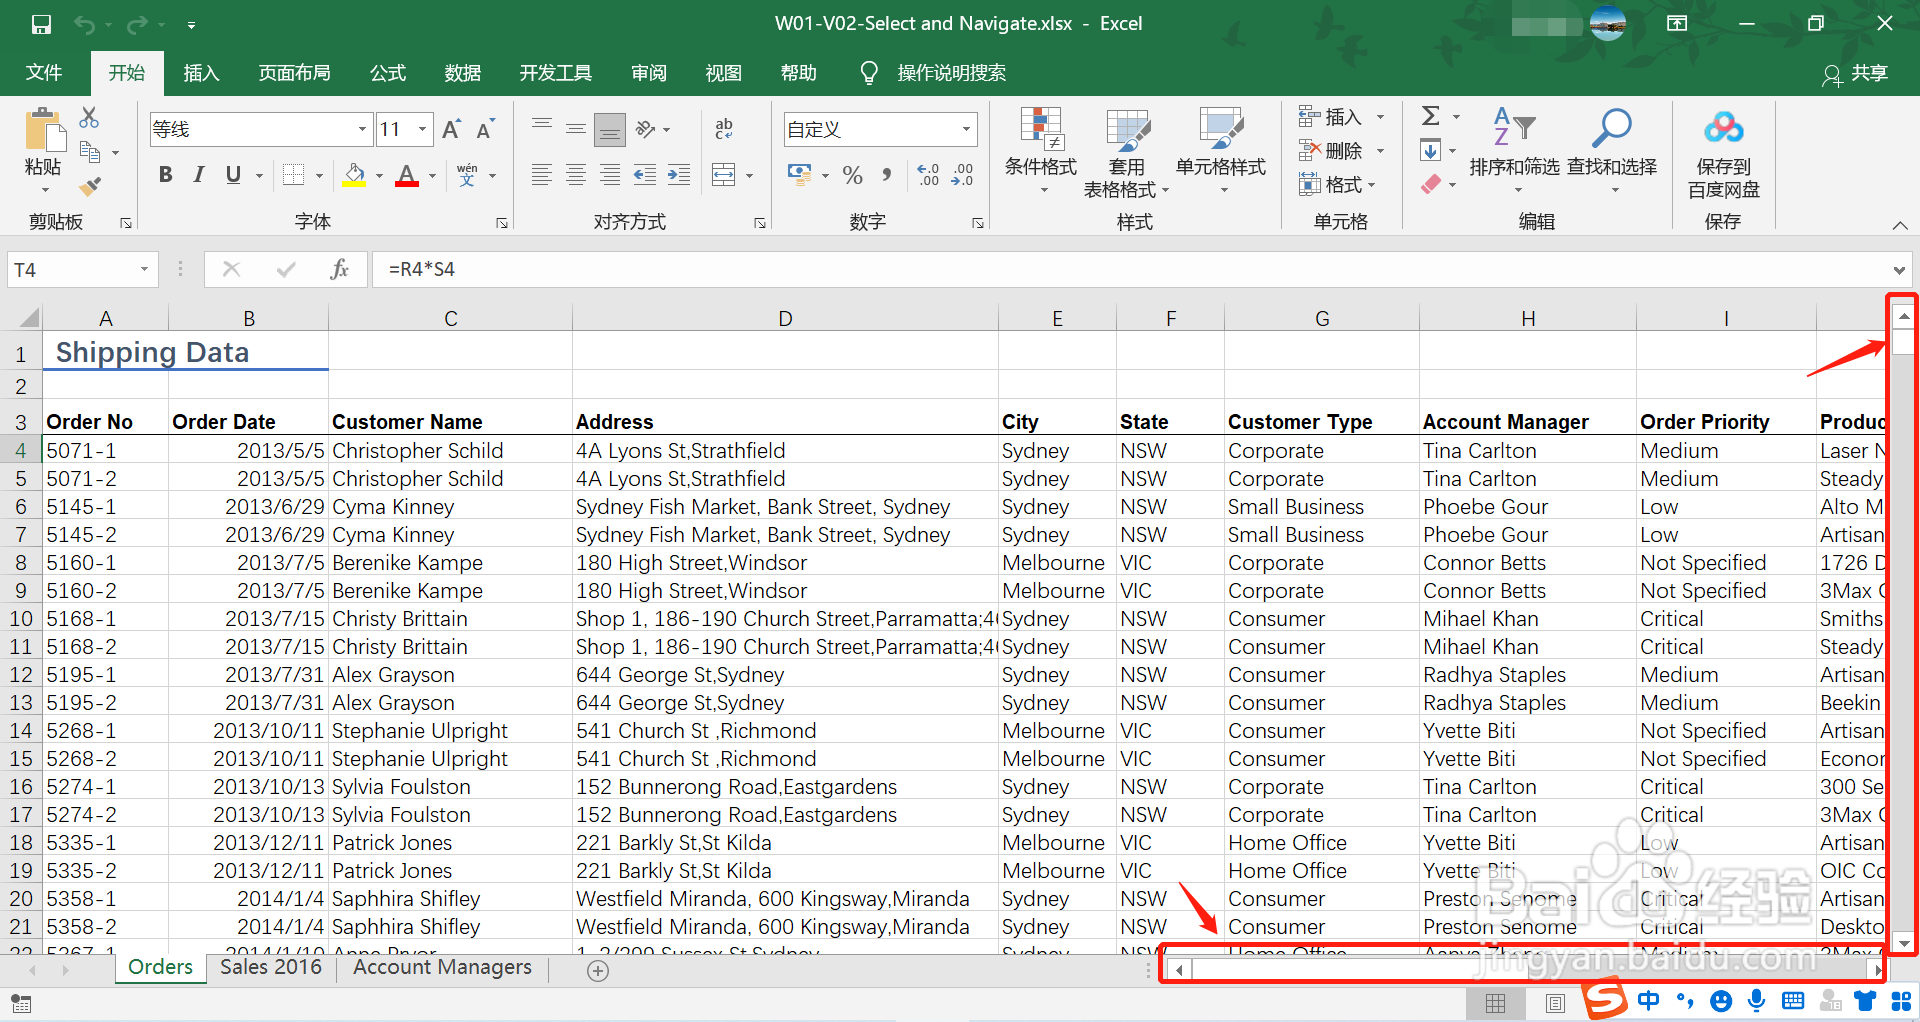Image resolution: width=1920 pixels, height=1022 pixels.
Task: Click the Insert Function fx icon
Action: click(x=339, y=269)
